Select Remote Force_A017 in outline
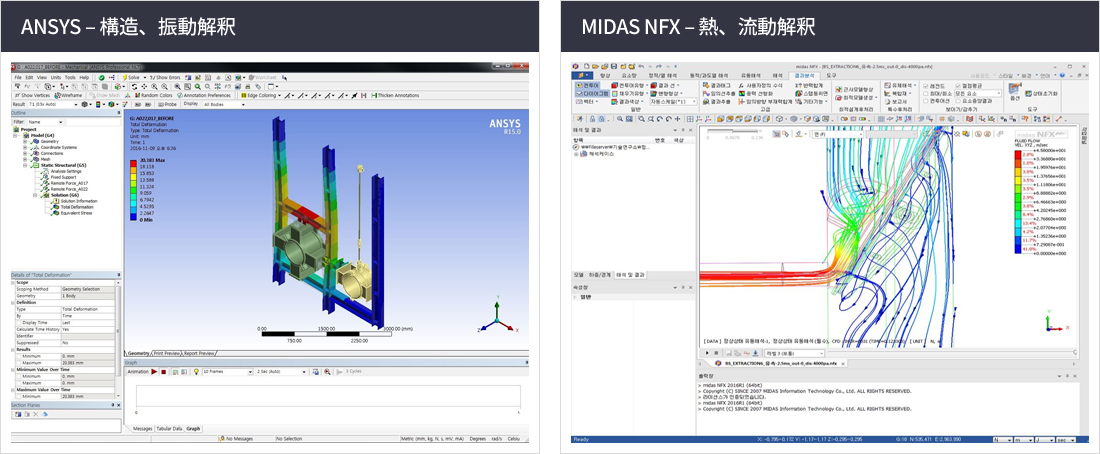1100x454 pixels. click(x=69, y=183)
